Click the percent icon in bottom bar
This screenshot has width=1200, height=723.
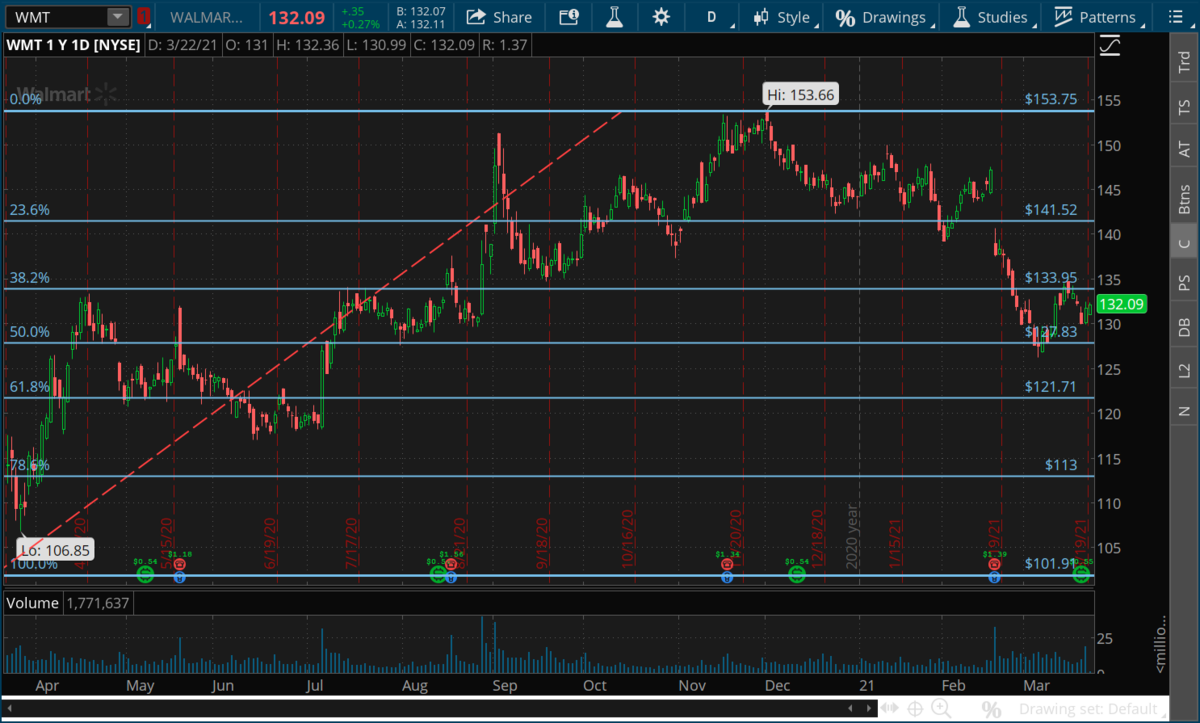click(991, 709)
